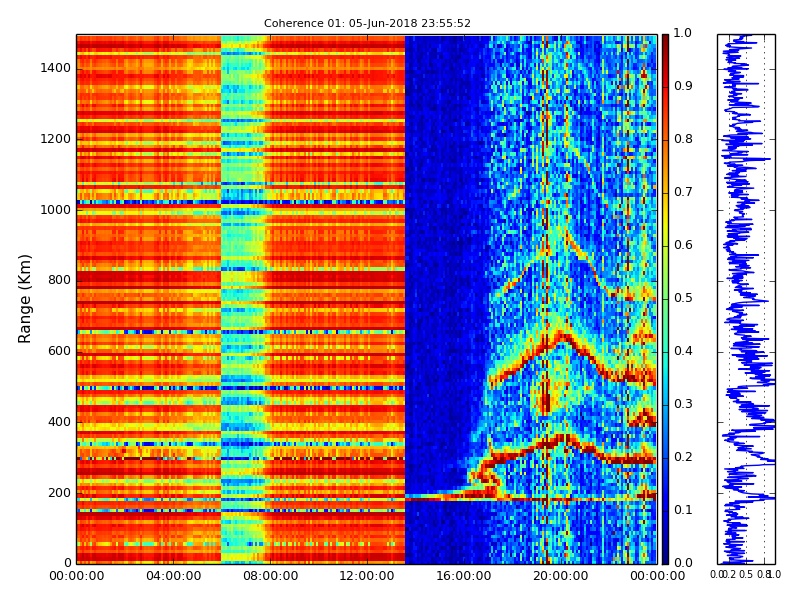Click the colorbar 0.9 value label
The width and height of the screenshot is (800, 600).
point(683,86)
